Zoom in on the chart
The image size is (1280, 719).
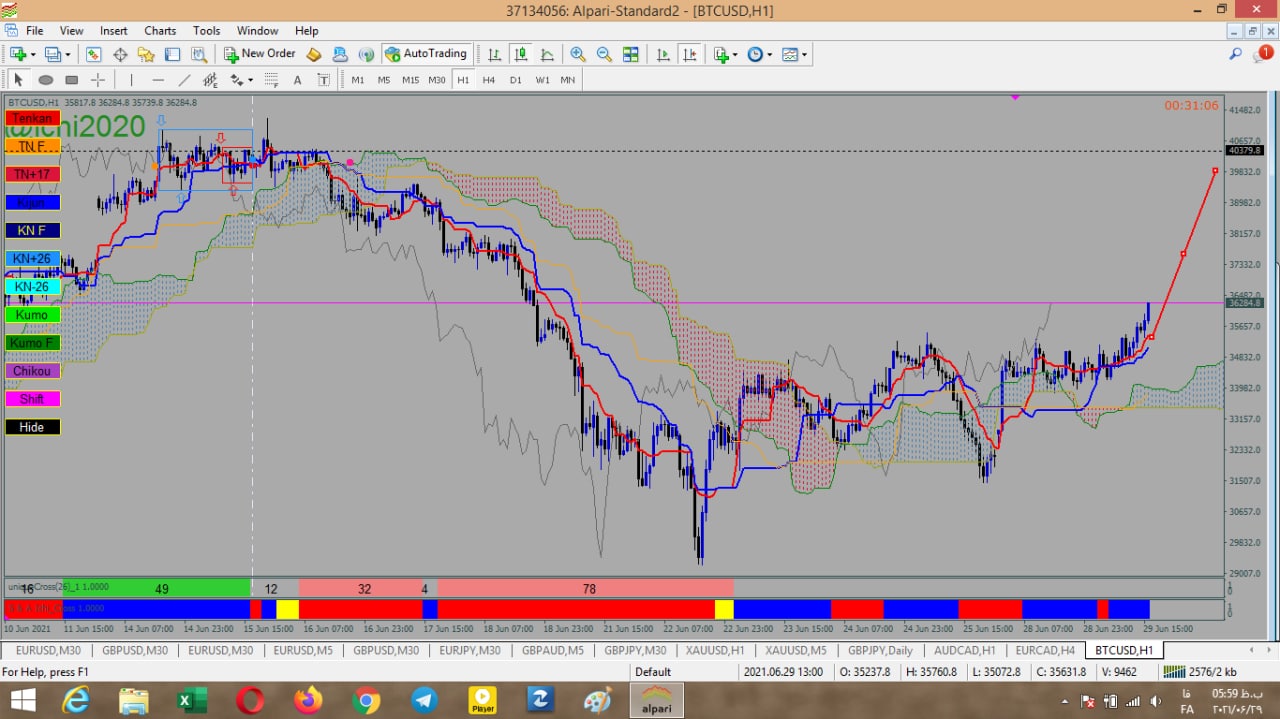tap(578, 54)
